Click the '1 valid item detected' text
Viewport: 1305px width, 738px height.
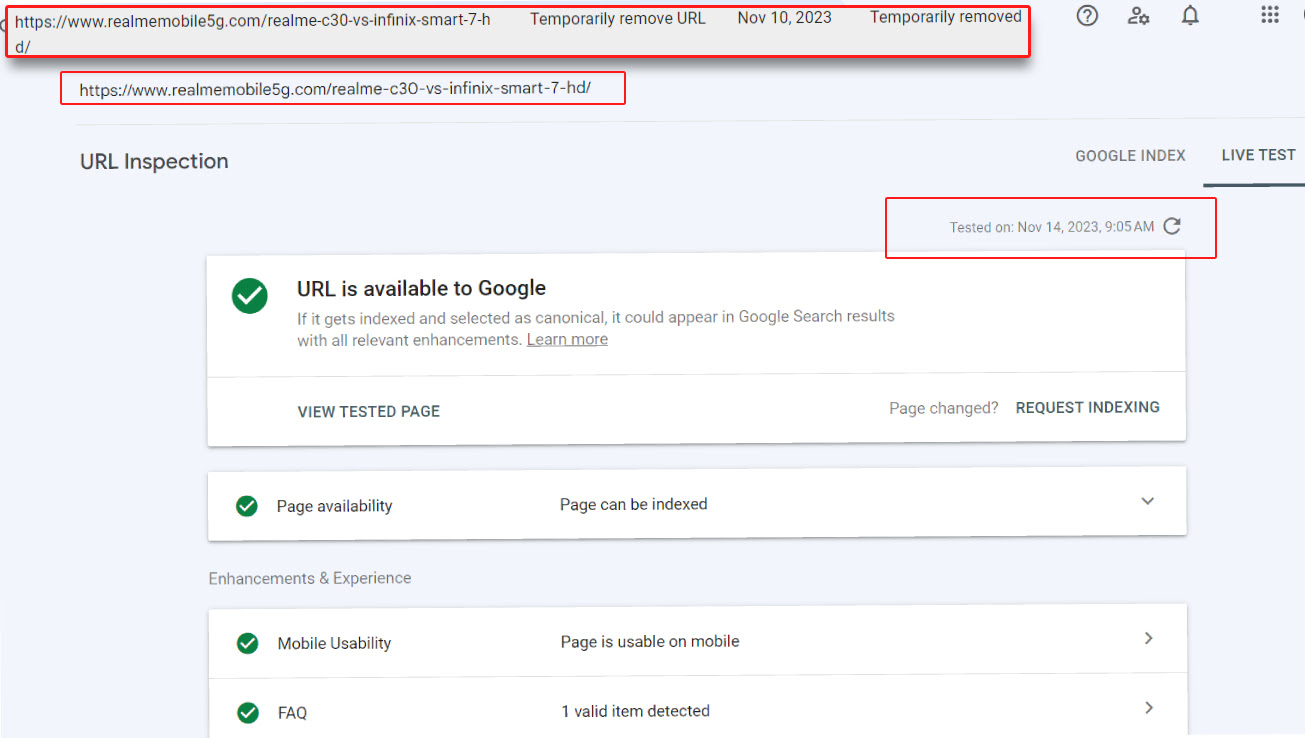(x=635, y=711)
